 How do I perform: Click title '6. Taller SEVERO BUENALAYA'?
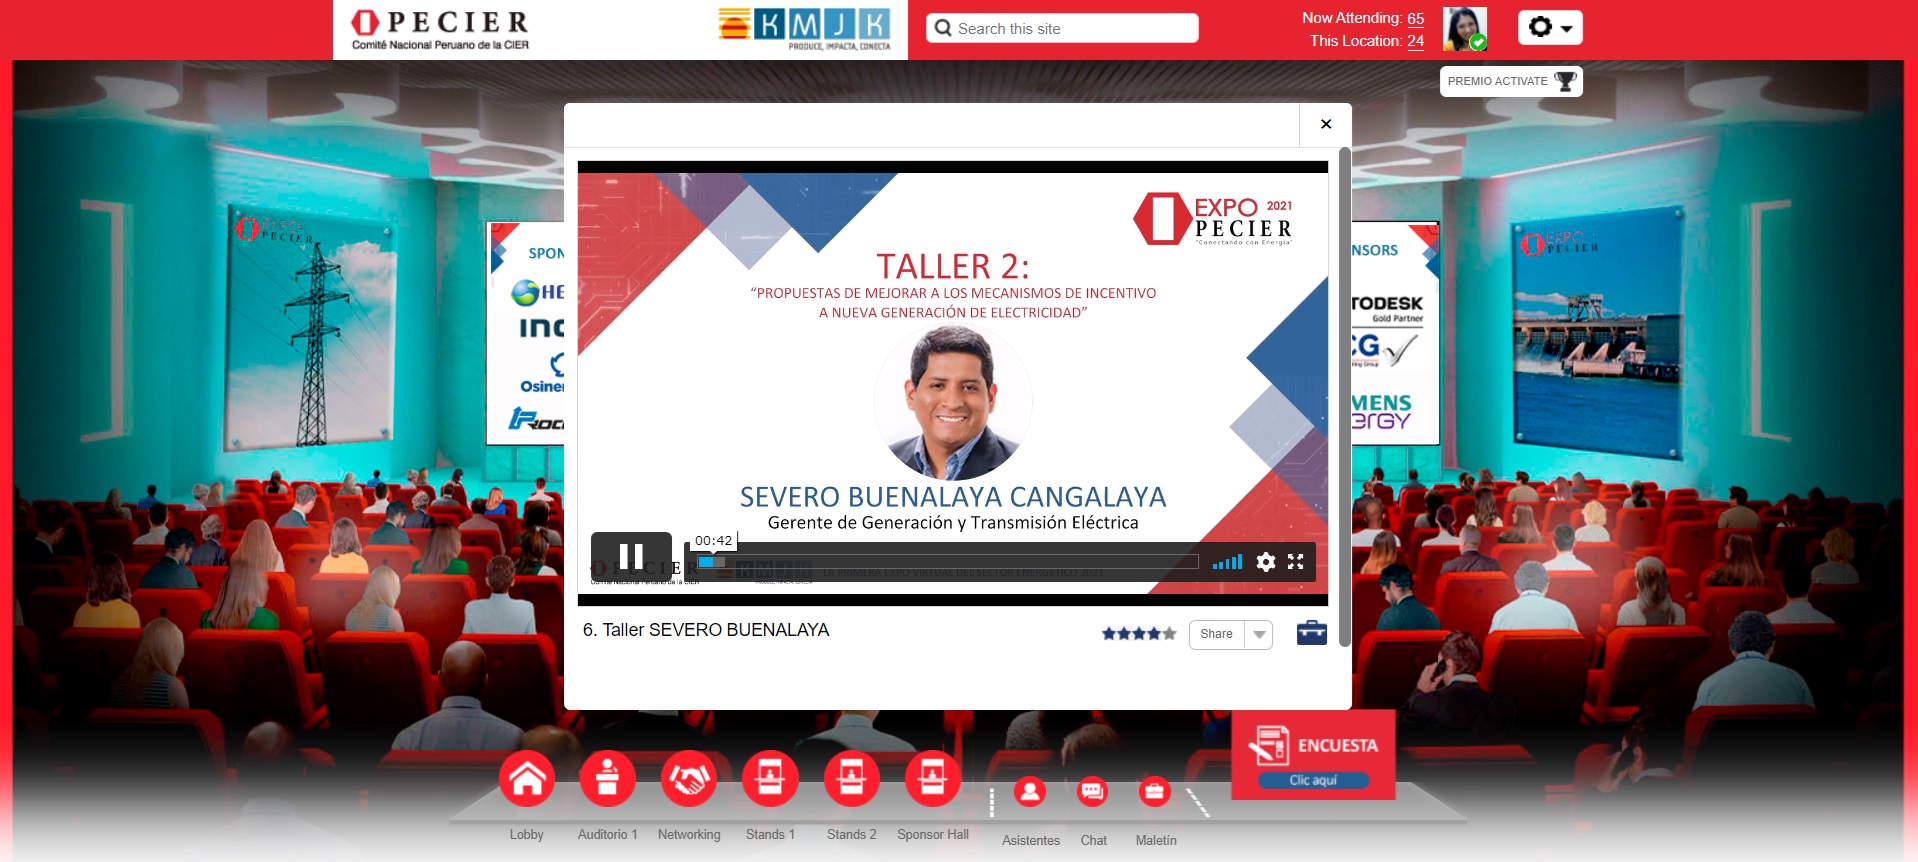[x=706, y=630]
